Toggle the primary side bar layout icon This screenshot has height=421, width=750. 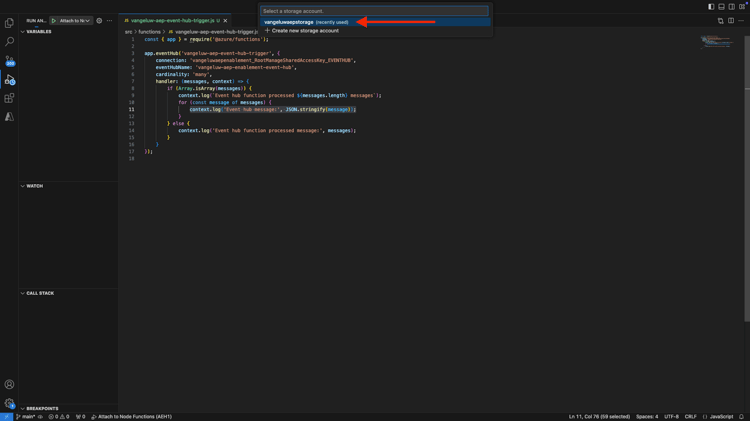coord(711,7)
